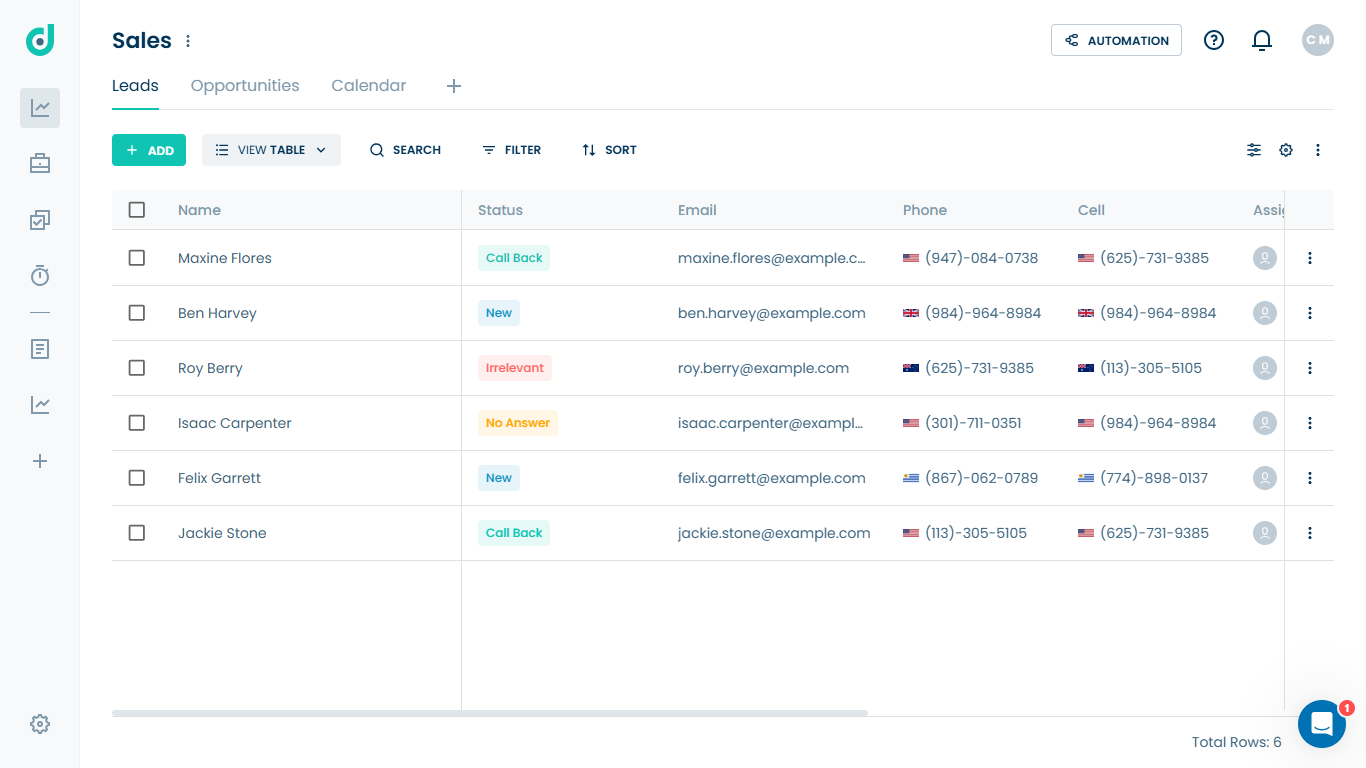The width and height of the screenshot is (1366, 768).
Task: Change Maxine Flores Call Back status
Action: [x=514, y=258]
